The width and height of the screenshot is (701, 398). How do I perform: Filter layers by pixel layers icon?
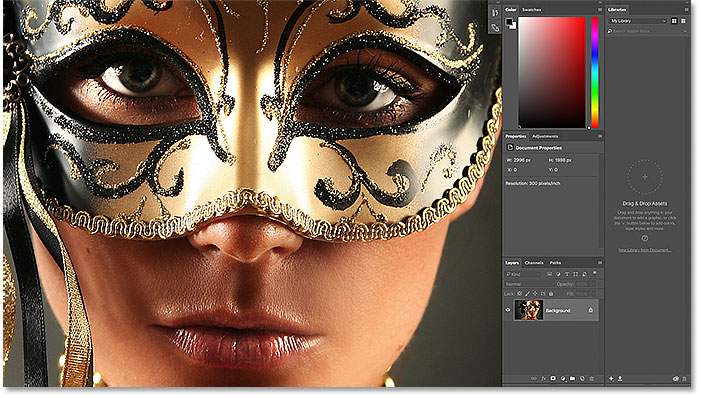click(x=549, y=274)
